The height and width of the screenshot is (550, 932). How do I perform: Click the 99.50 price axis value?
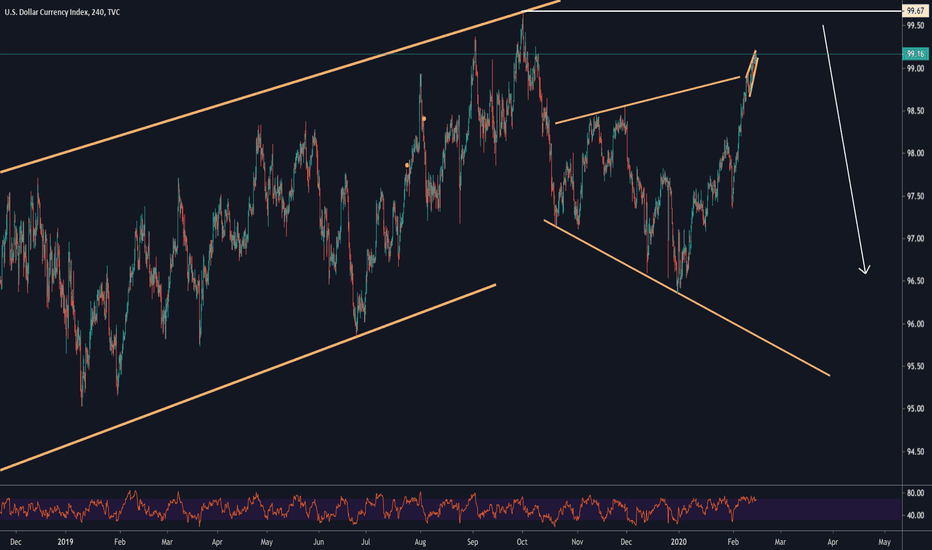click(x=915, y=26)
